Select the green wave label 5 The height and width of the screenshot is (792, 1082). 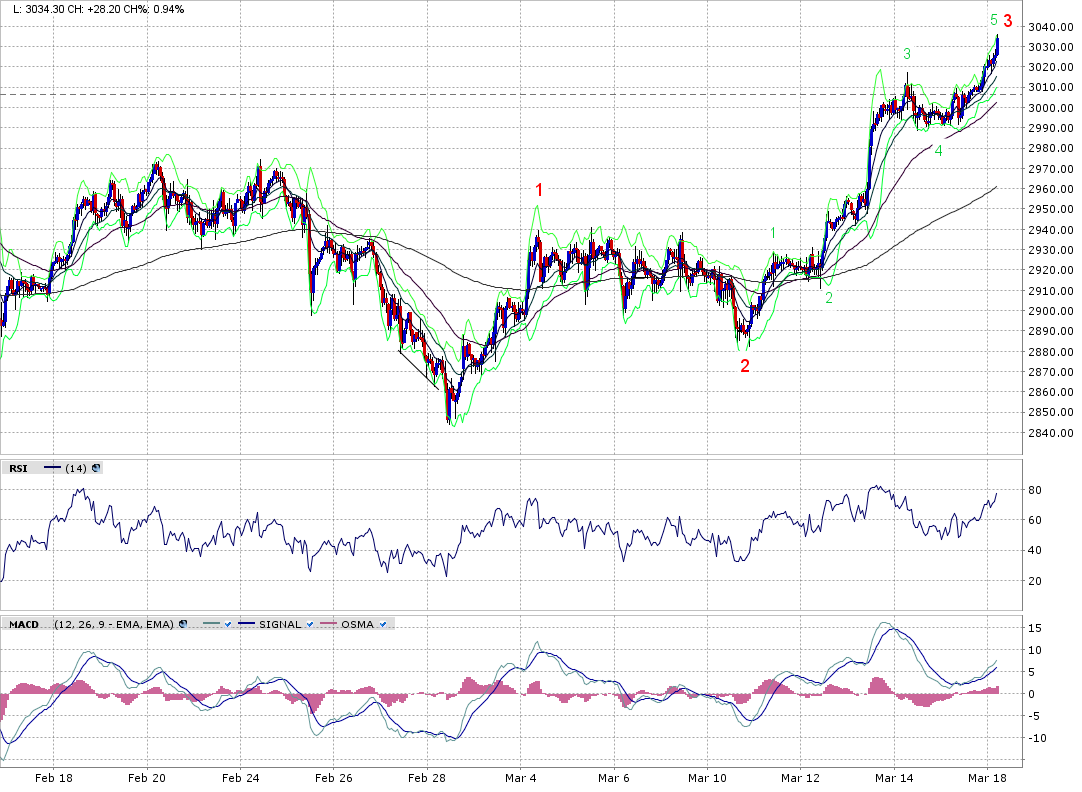993,20
